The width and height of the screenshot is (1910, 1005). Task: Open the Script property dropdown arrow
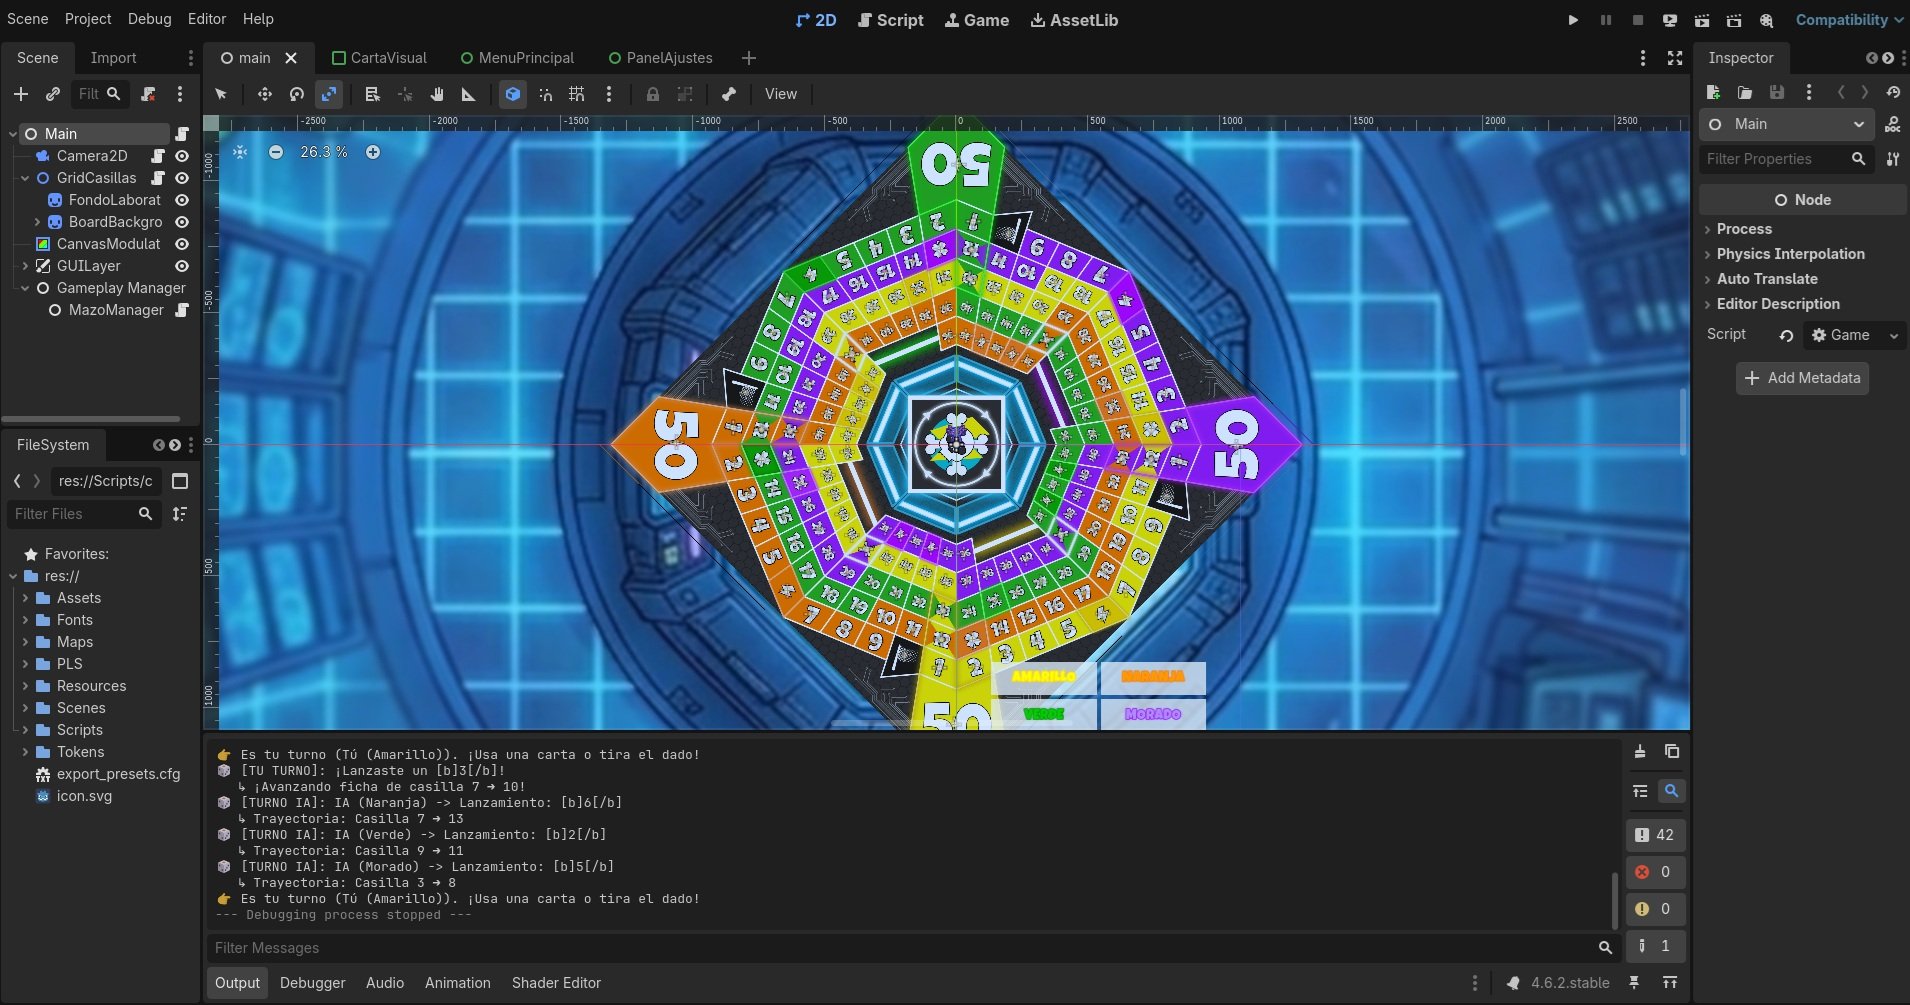(x=1894, y=336)
